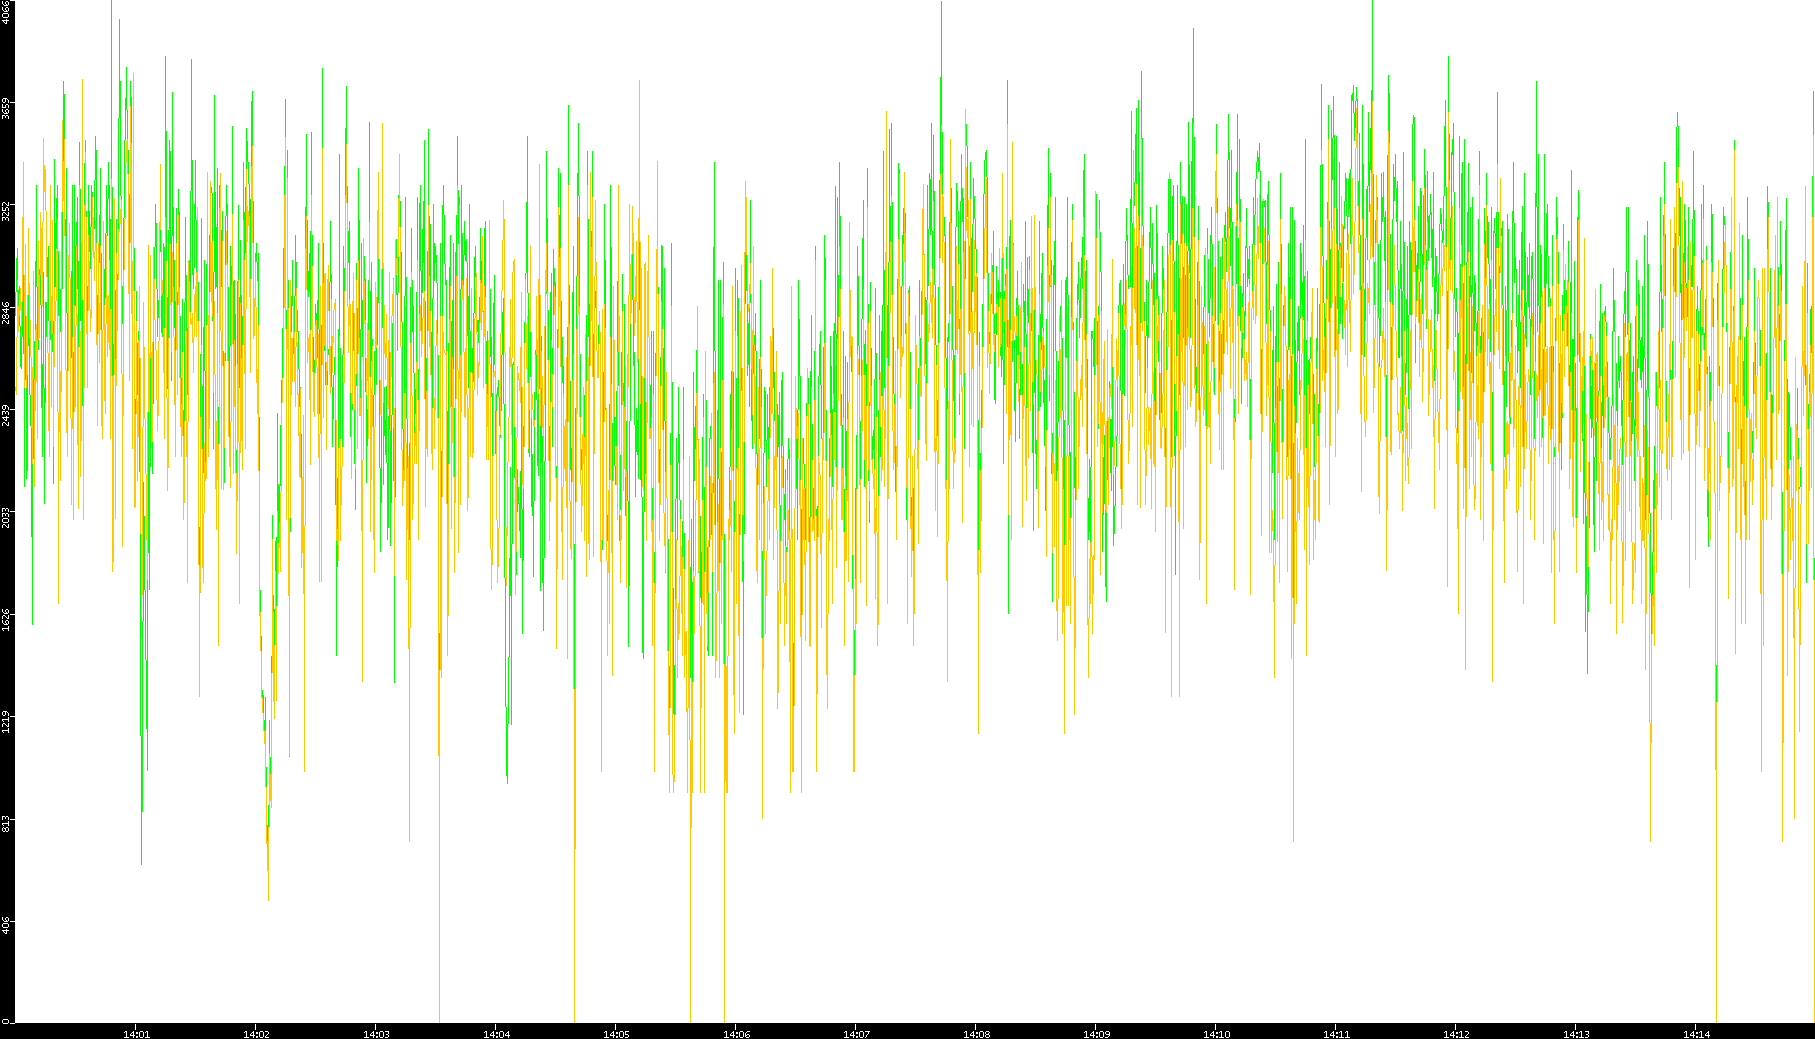Pick the 14:12 time marker
This screenshot has width=1815, height=1039.
click(x=1457, y=1034)
